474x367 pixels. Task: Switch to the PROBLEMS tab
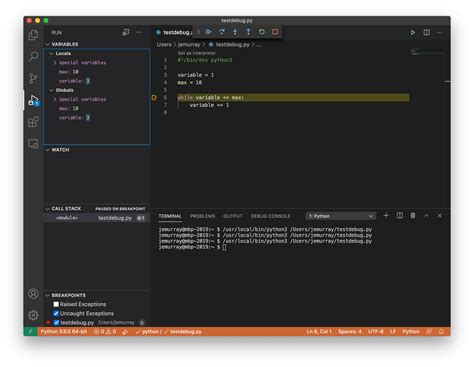[x=202, y=216]
